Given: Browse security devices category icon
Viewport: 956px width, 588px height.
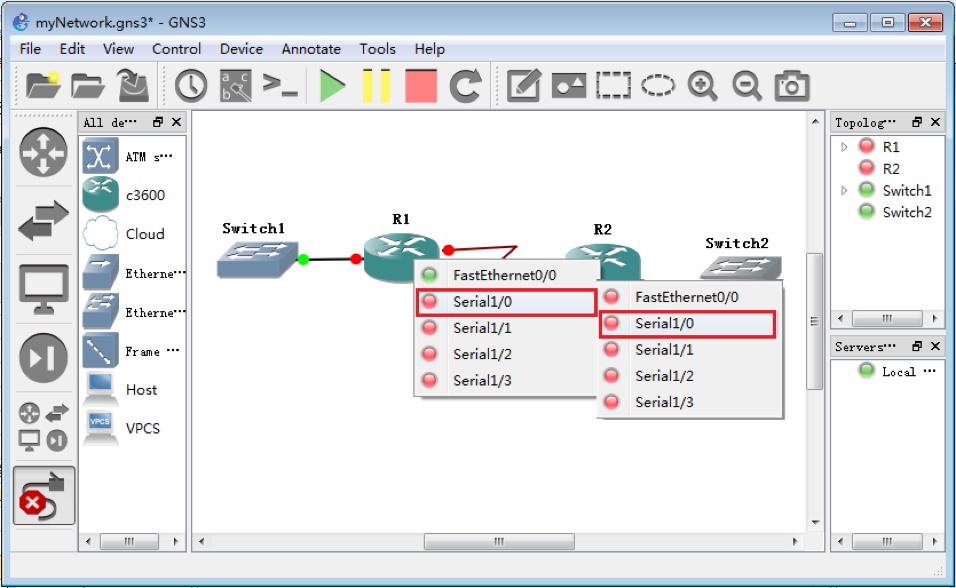Looking at the screenshot, I should [43, 358].
